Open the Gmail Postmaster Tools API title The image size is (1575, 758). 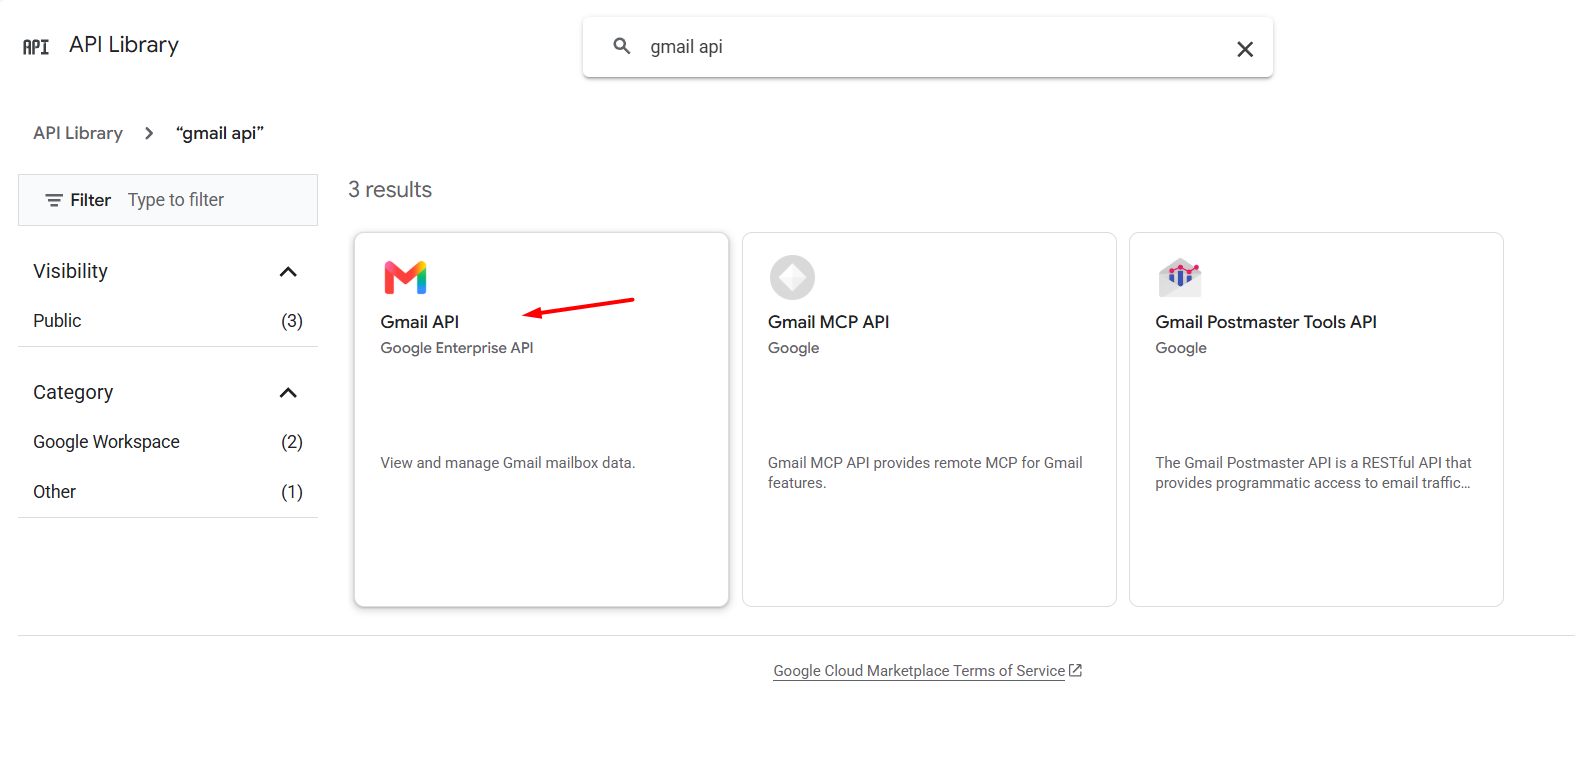pyautogui.click(x=1266, y=322)
